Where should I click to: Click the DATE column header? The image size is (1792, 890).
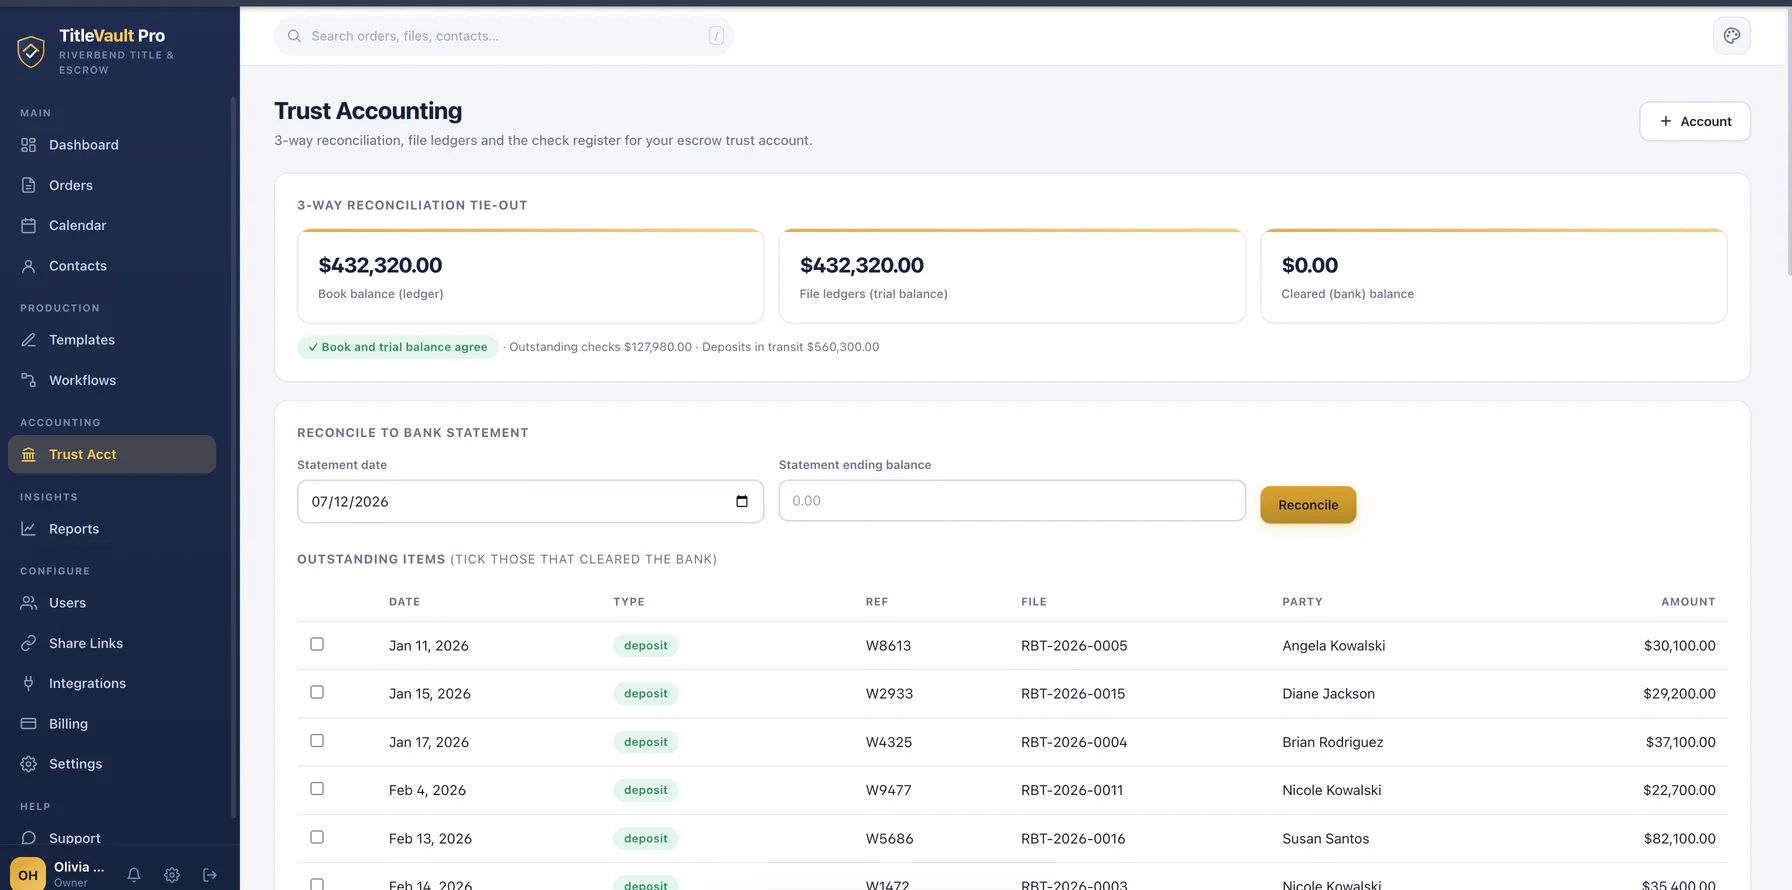point(404,602)
